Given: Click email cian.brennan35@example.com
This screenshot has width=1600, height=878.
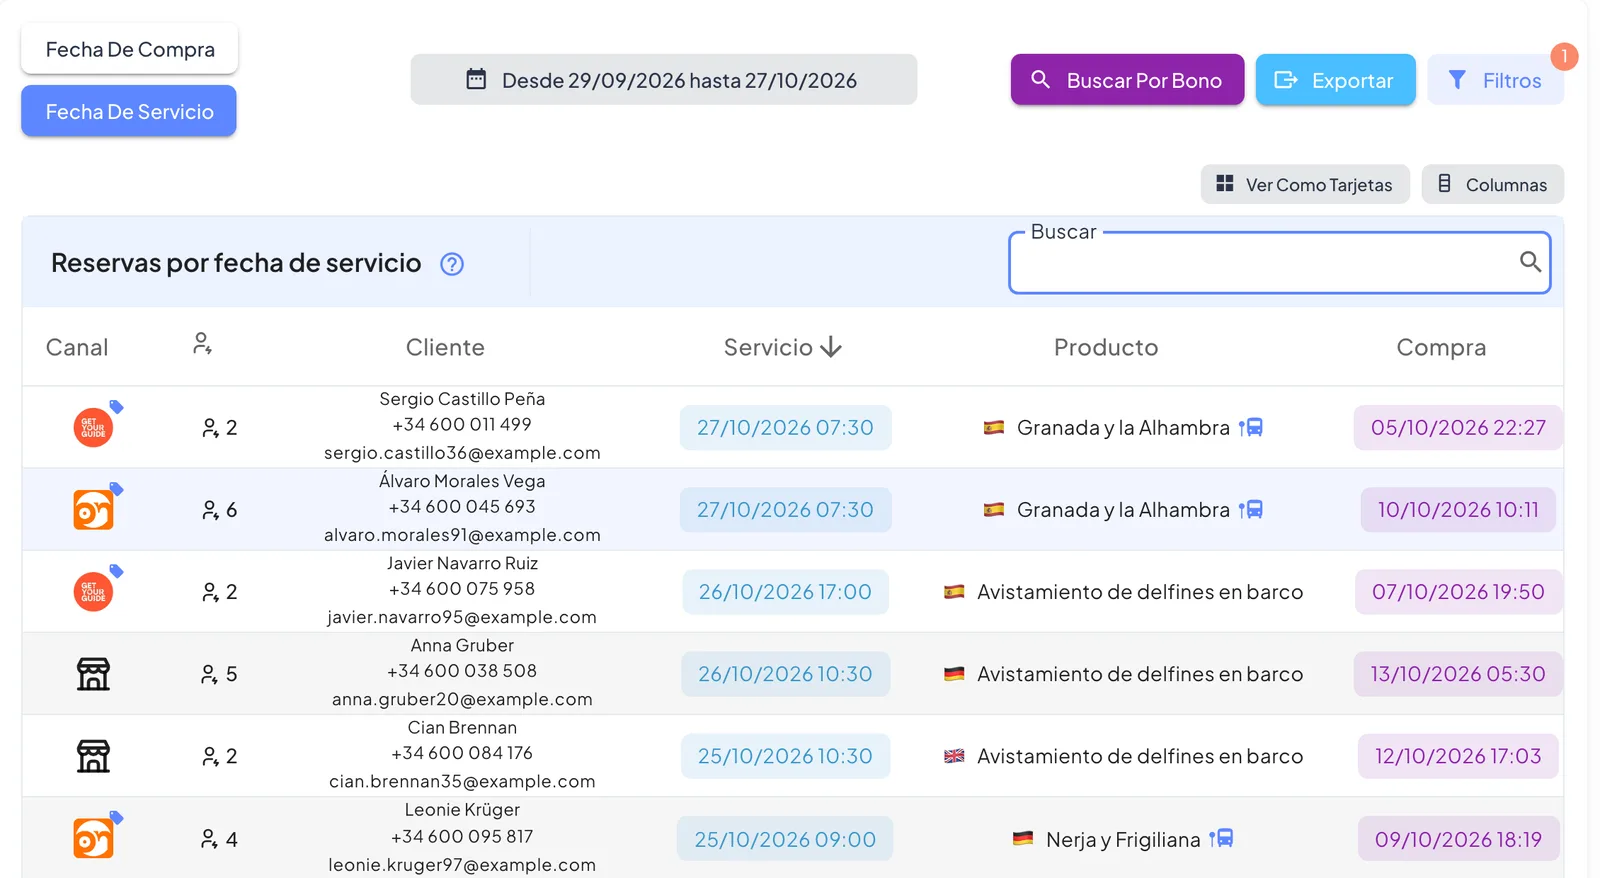Looking at the screenshot, I should 462,782.
